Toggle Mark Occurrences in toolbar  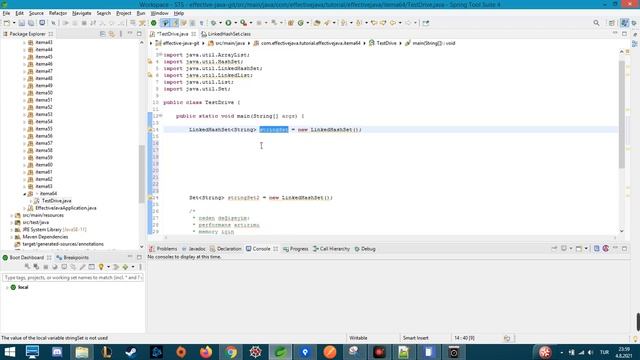pyautogui.click(x=175, y=23)
